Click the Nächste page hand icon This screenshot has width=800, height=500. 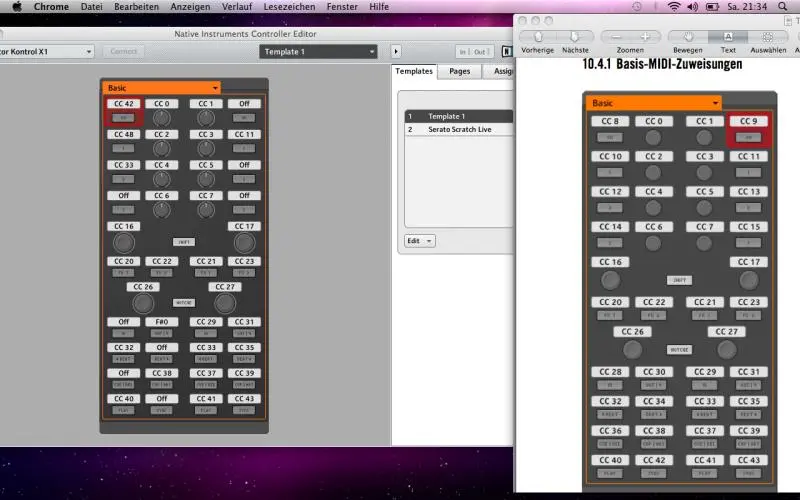click(x=575, y=36)
